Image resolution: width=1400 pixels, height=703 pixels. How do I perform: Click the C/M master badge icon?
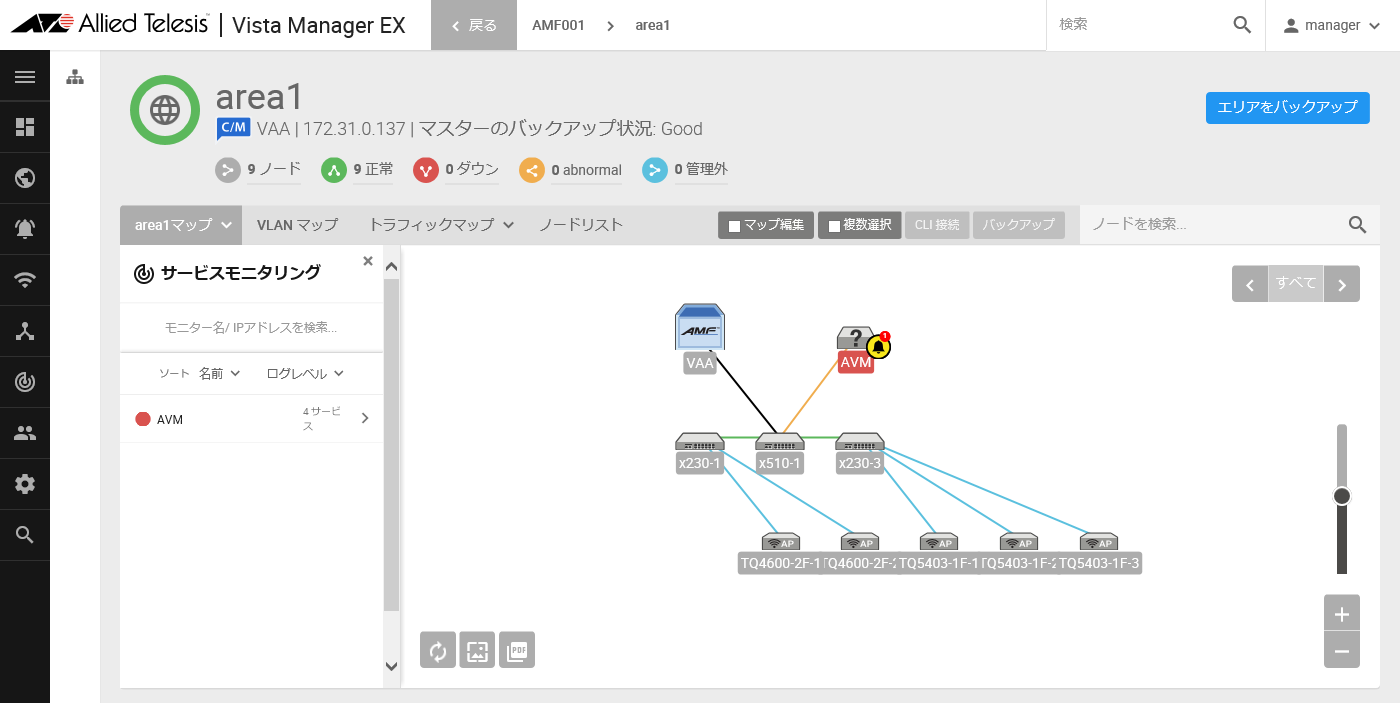(x=233, y=128)
